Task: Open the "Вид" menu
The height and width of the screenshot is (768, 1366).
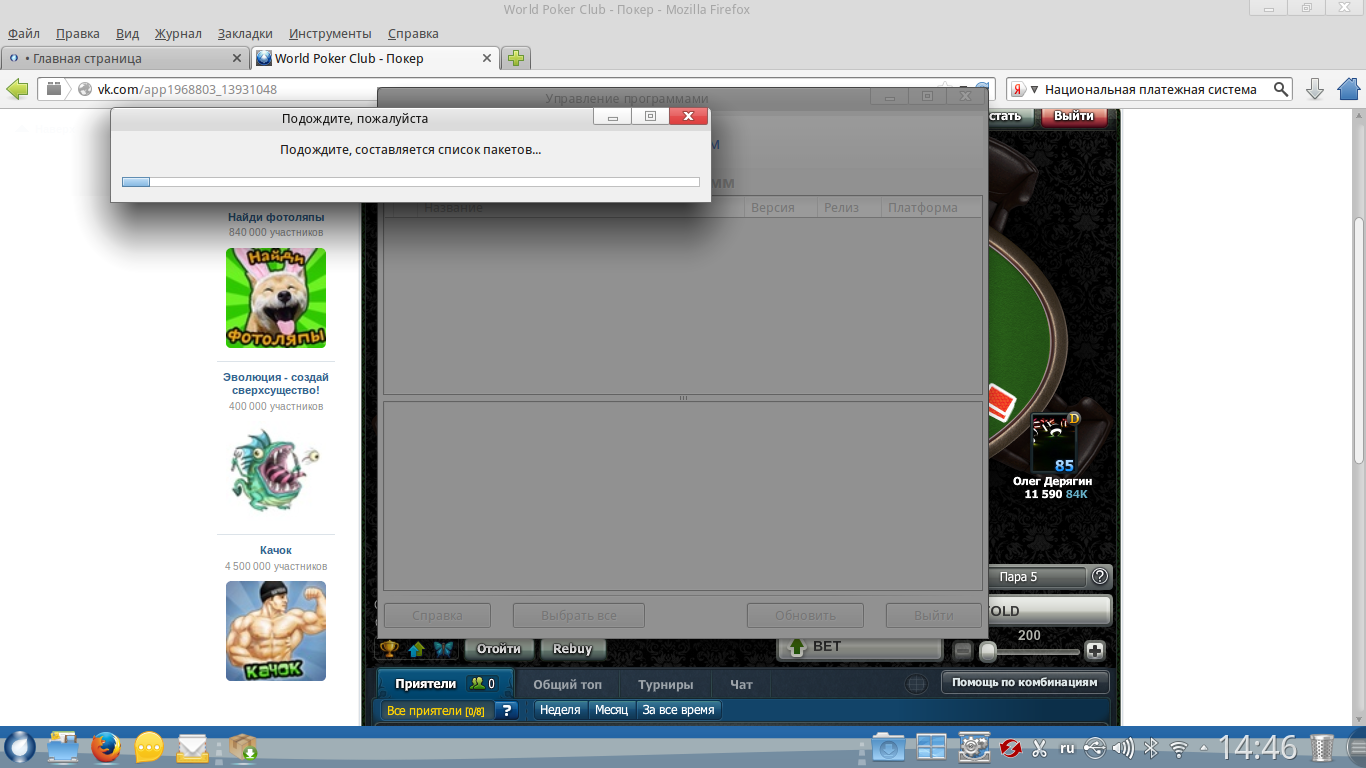Action: 128,33
